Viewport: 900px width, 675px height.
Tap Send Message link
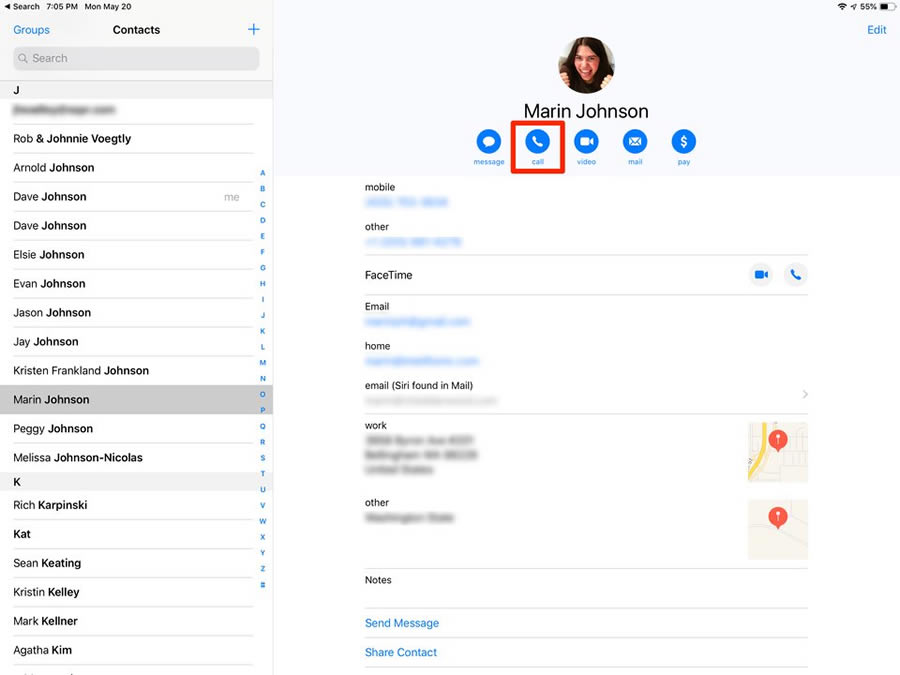click(x=402, y=623)
